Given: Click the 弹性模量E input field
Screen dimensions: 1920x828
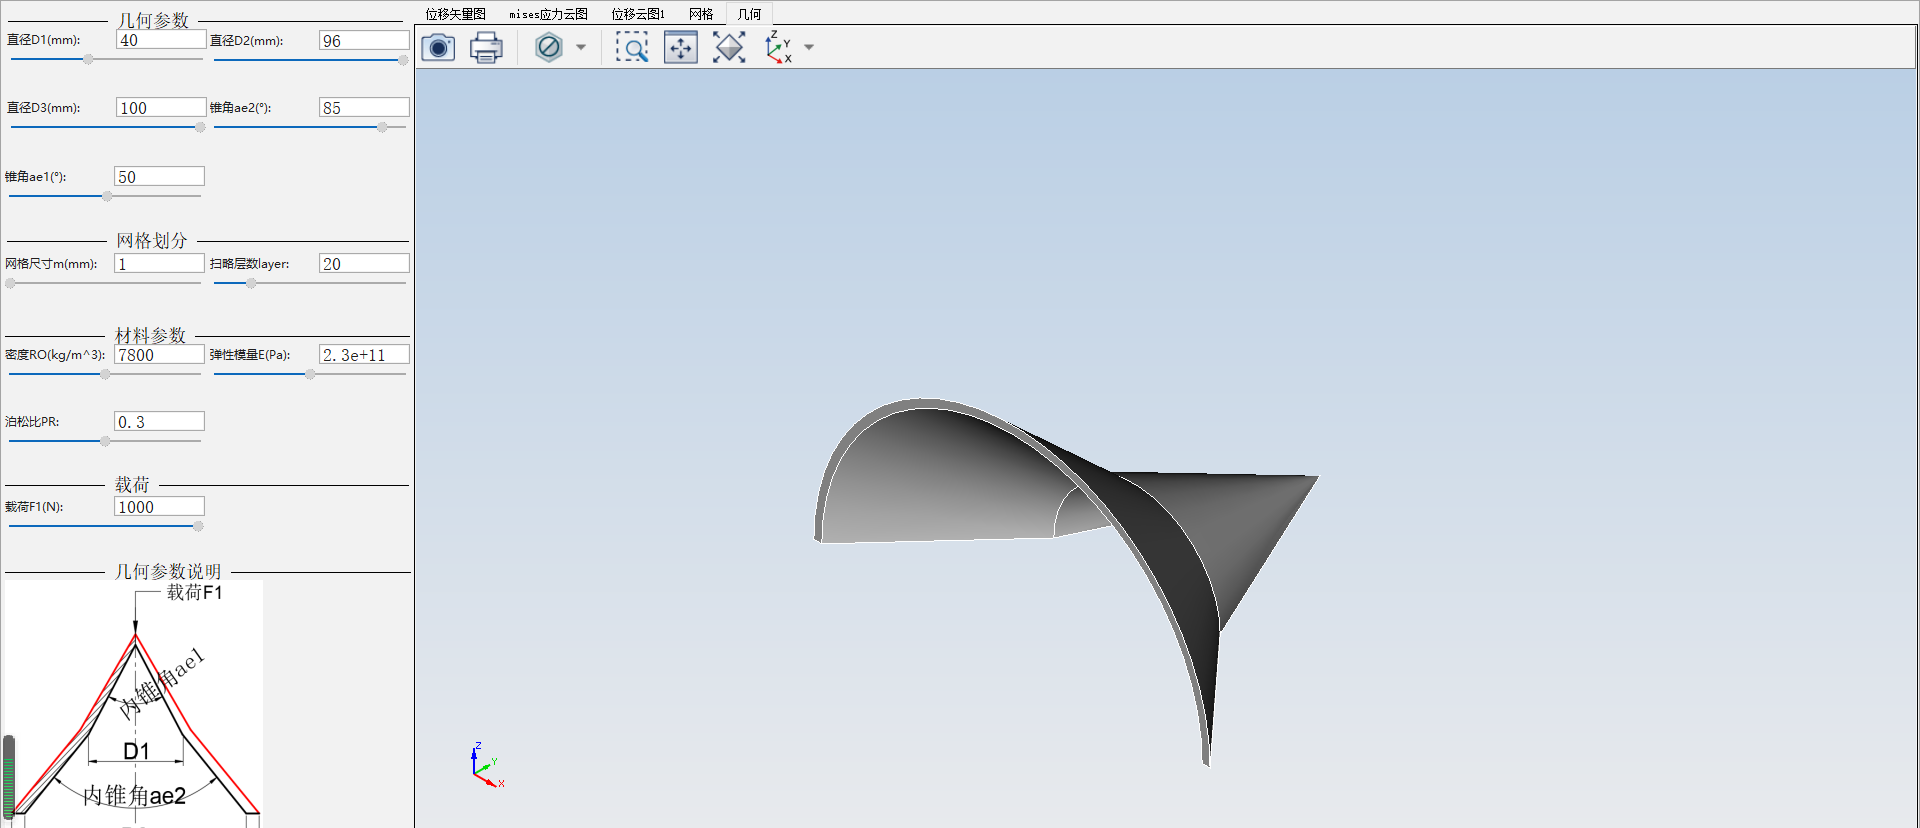Looking at the screenshot, I should tap(364, 354).
